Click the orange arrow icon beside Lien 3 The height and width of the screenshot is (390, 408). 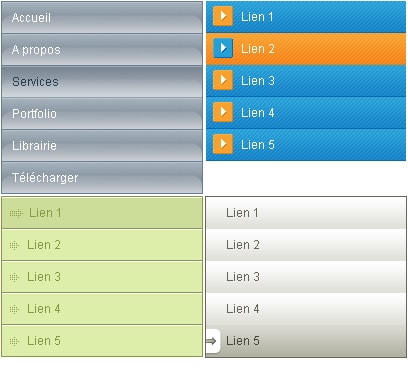point(223,80)
